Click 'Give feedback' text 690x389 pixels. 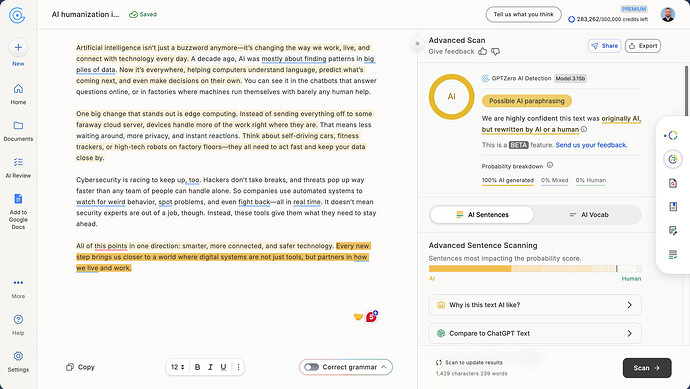[x=451, y=51]
